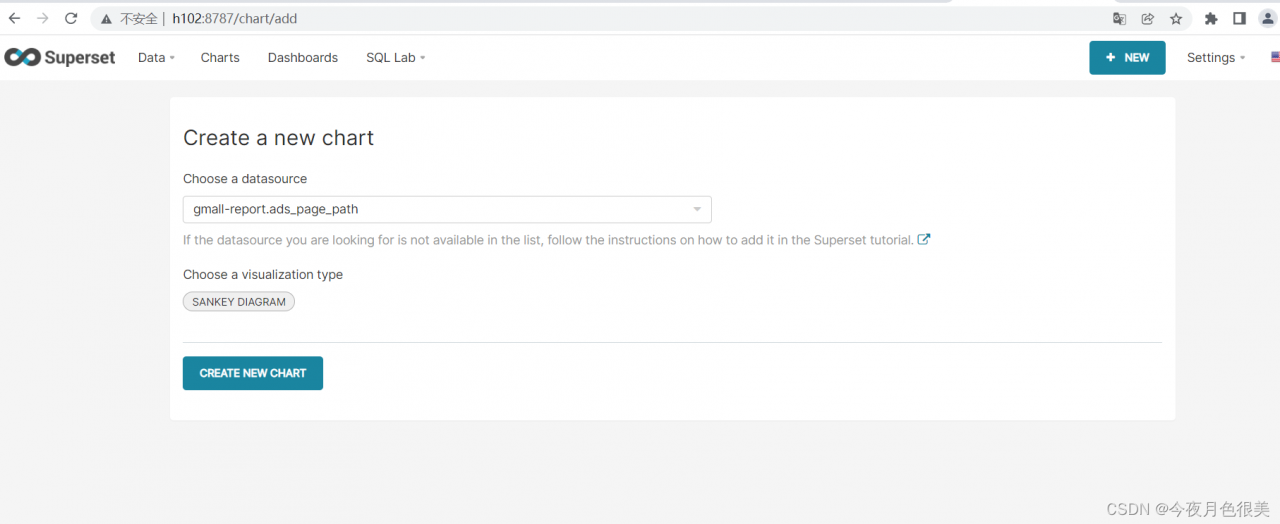Click the 'Choose a visualization type' label
The height and width of the screenshot is (524, 1280).
[263, 274]
